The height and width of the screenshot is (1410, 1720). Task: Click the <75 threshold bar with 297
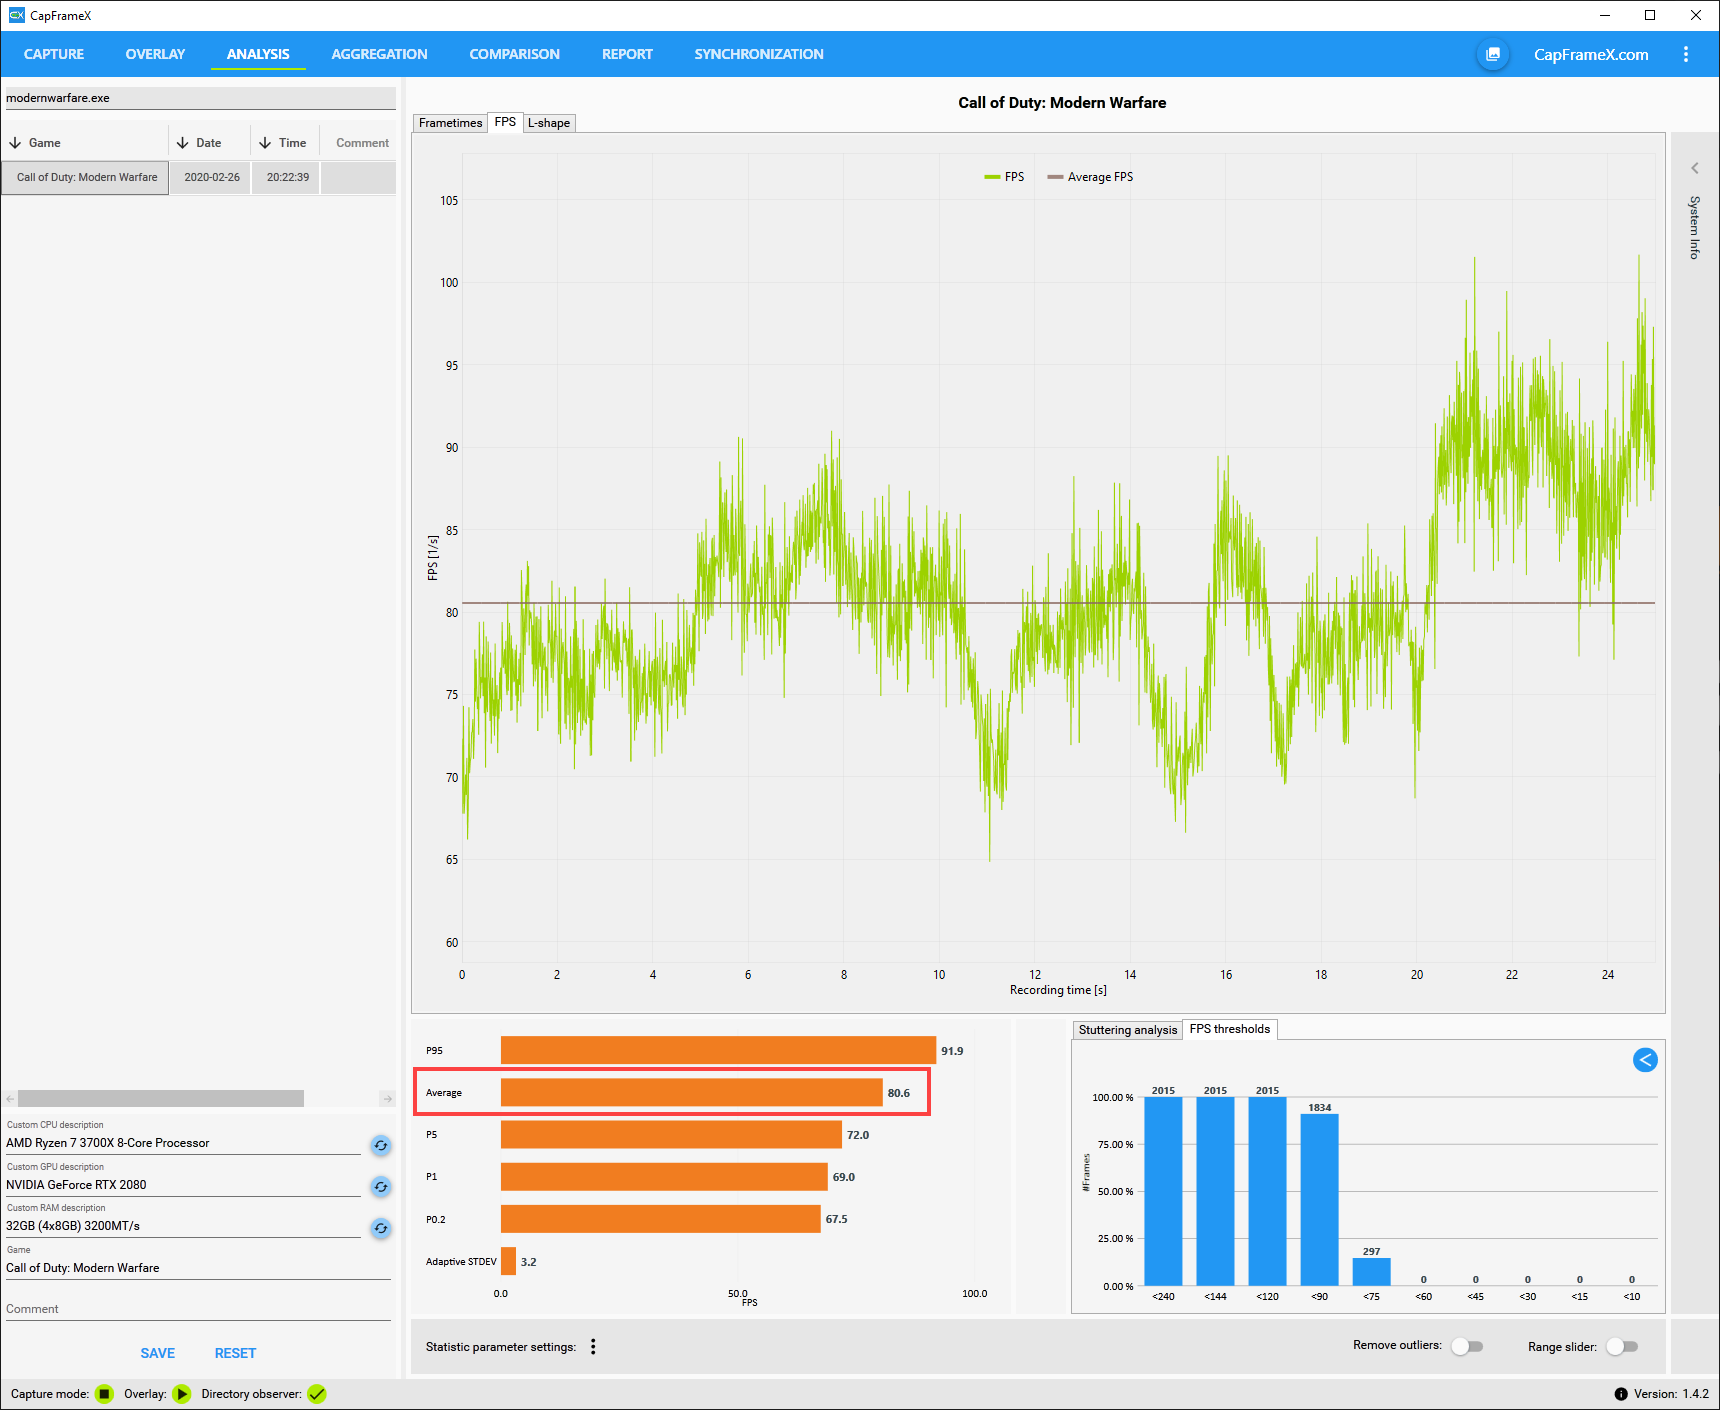[1372, 1271]
